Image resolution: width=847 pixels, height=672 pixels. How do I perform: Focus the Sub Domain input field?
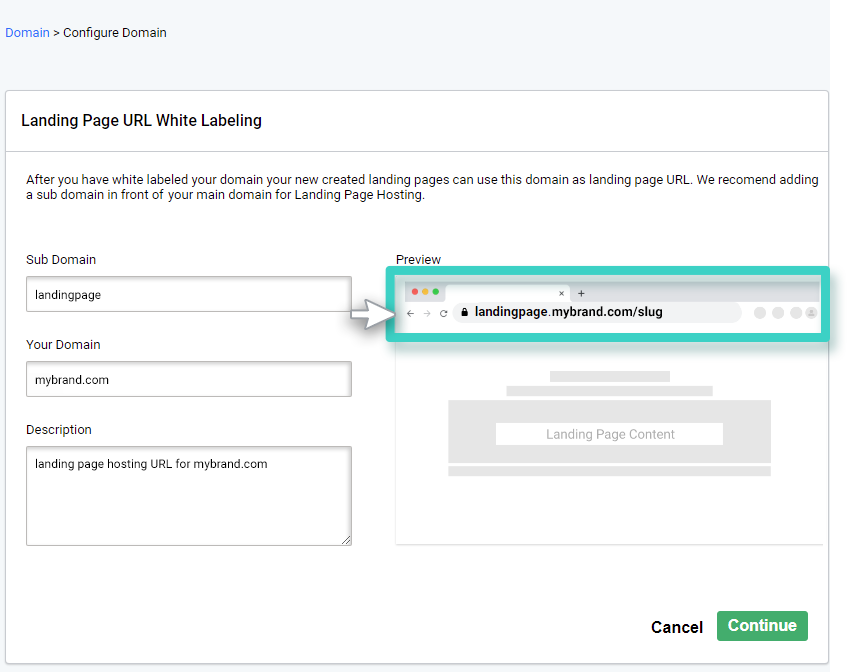pos(188,295)
